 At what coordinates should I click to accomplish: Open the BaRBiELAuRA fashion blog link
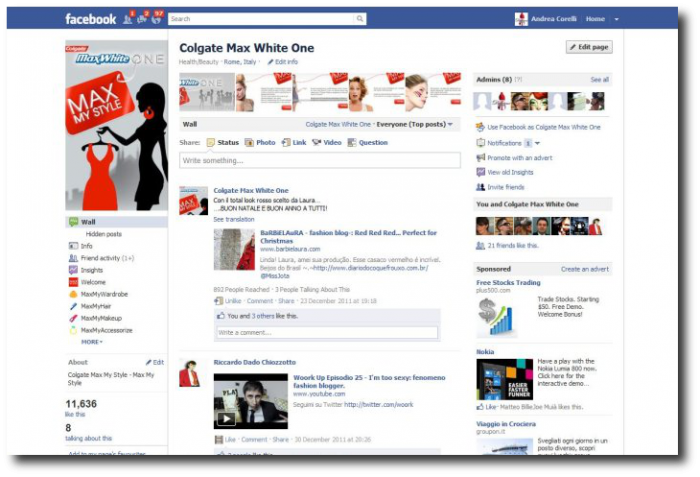click(349, 237)
